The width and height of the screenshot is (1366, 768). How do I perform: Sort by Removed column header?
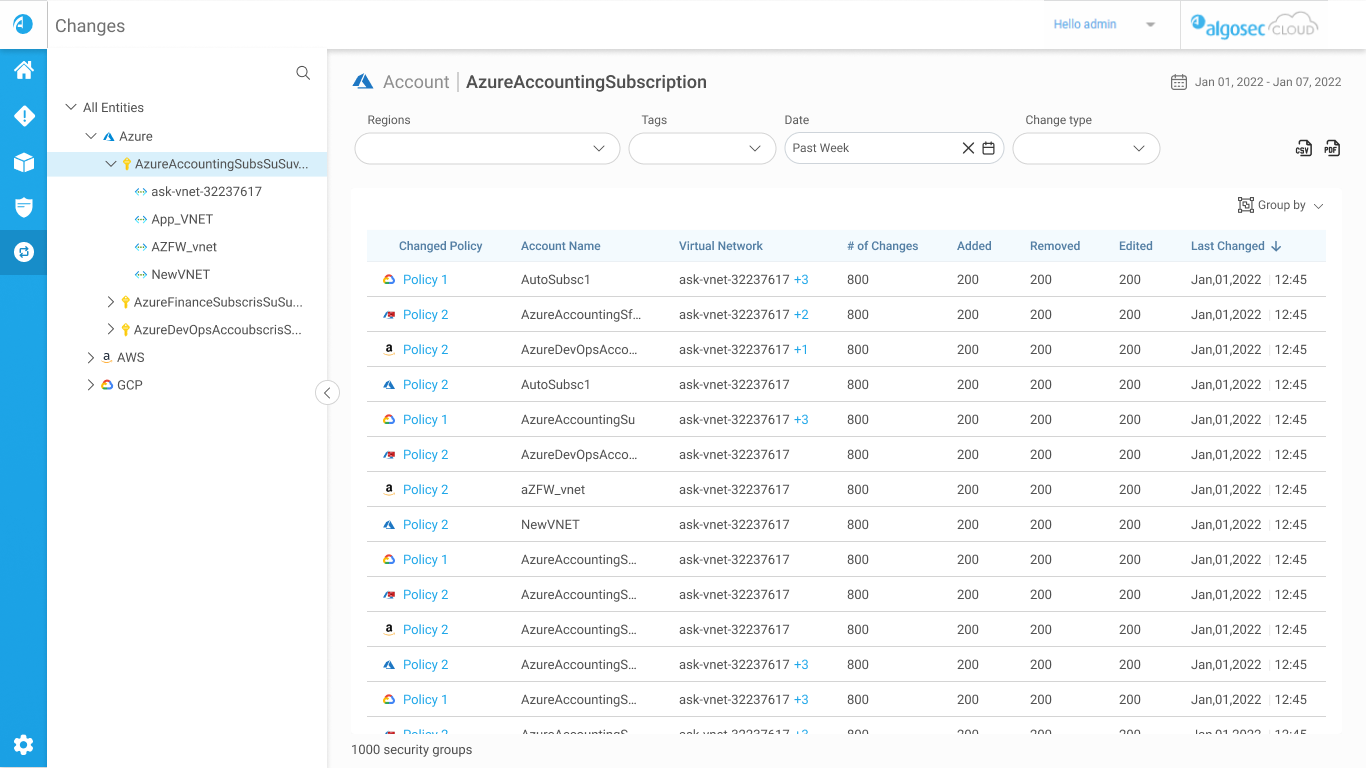click(x=1055, y=246)
